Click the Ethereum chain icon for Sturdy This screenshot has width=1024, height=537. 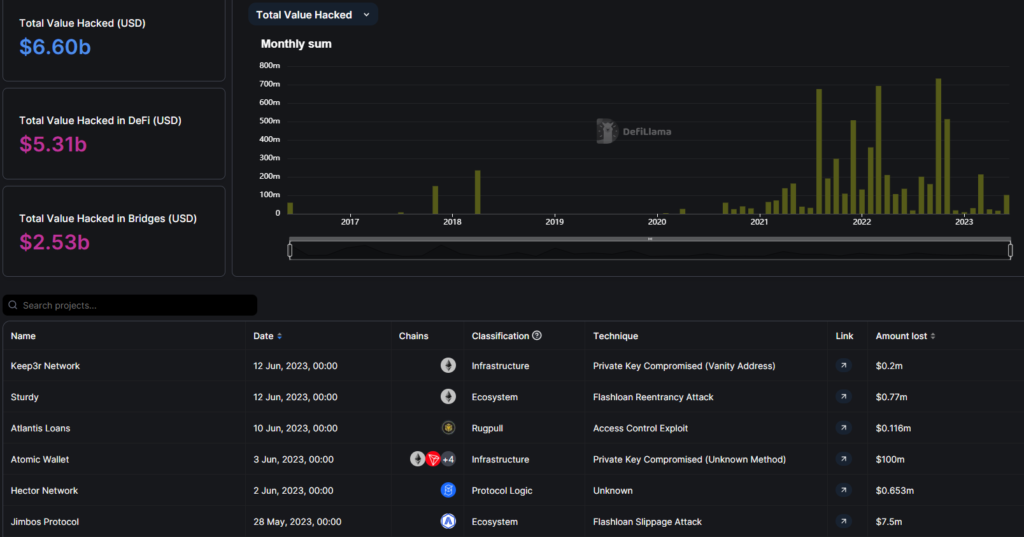448,397
